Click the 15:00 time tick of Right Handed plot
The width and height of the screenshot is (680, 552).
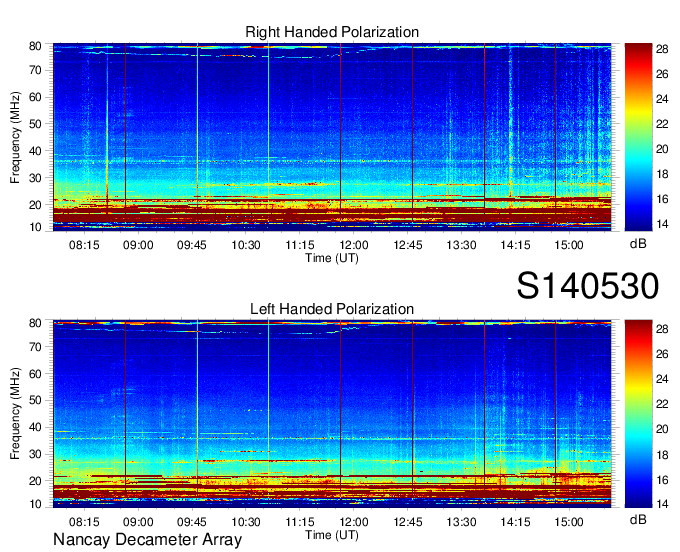pos(569,245)
